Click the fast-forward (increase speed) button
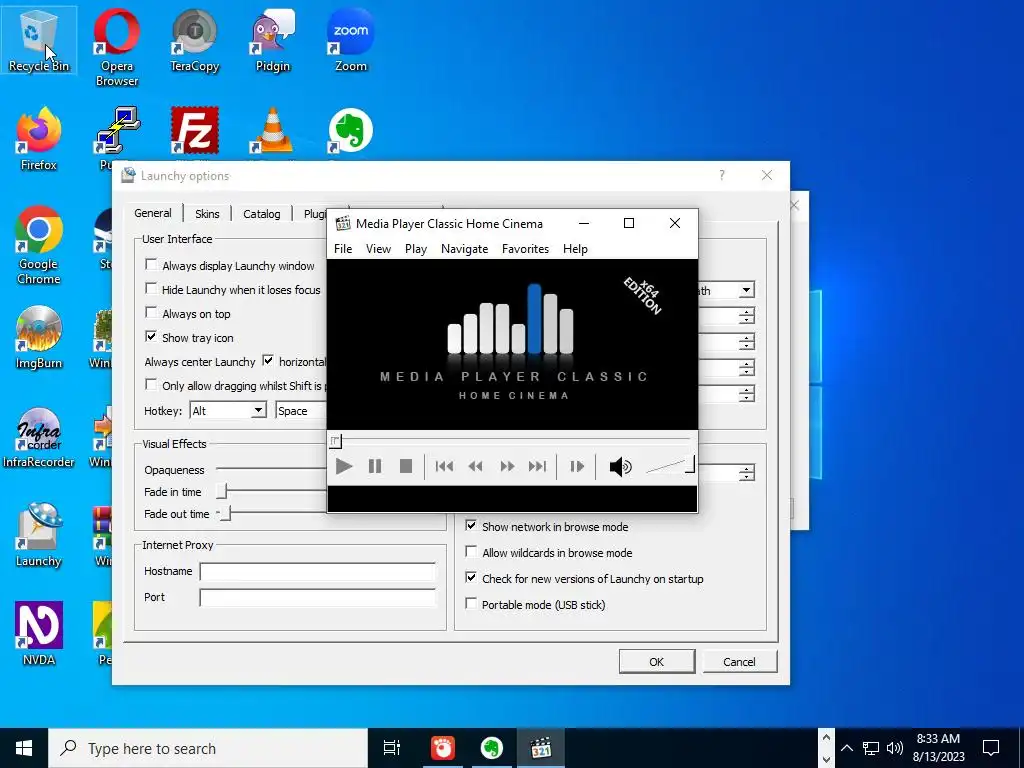Image resolution: width=1024 pixels, height=768 pixels. pyautogui.click(x=507, y=466)
